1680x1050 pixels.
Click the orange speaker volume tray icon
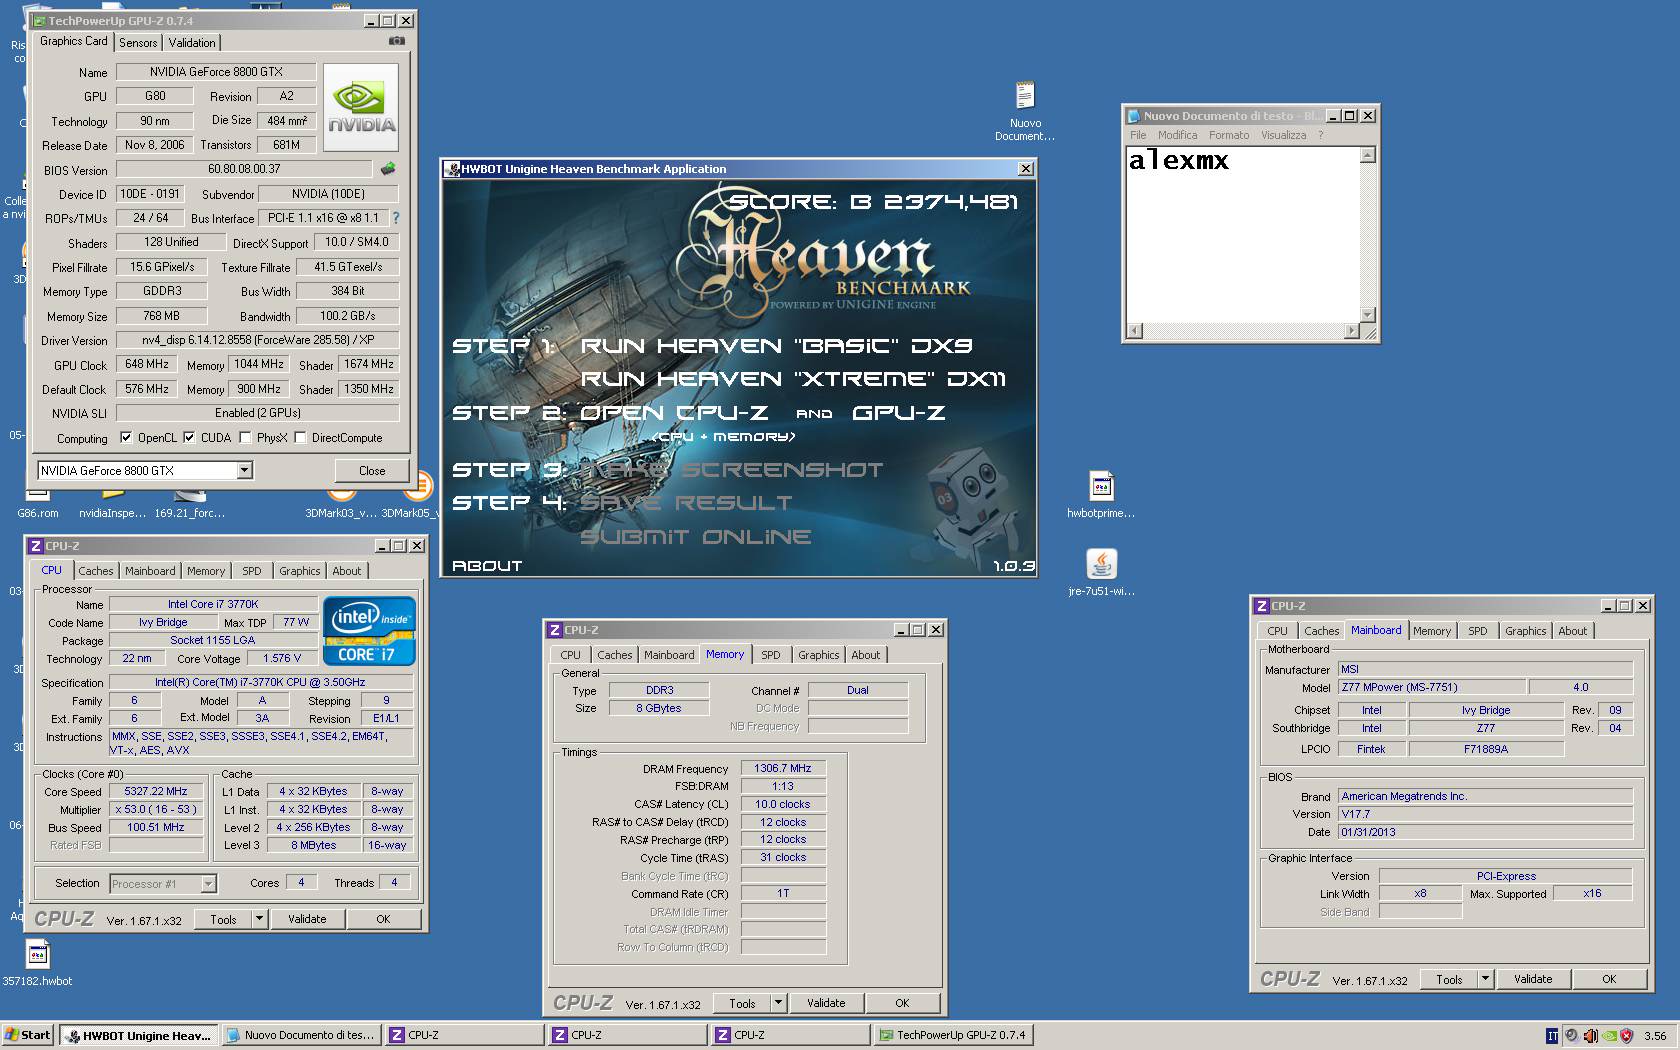[x=1590, y=1035]
